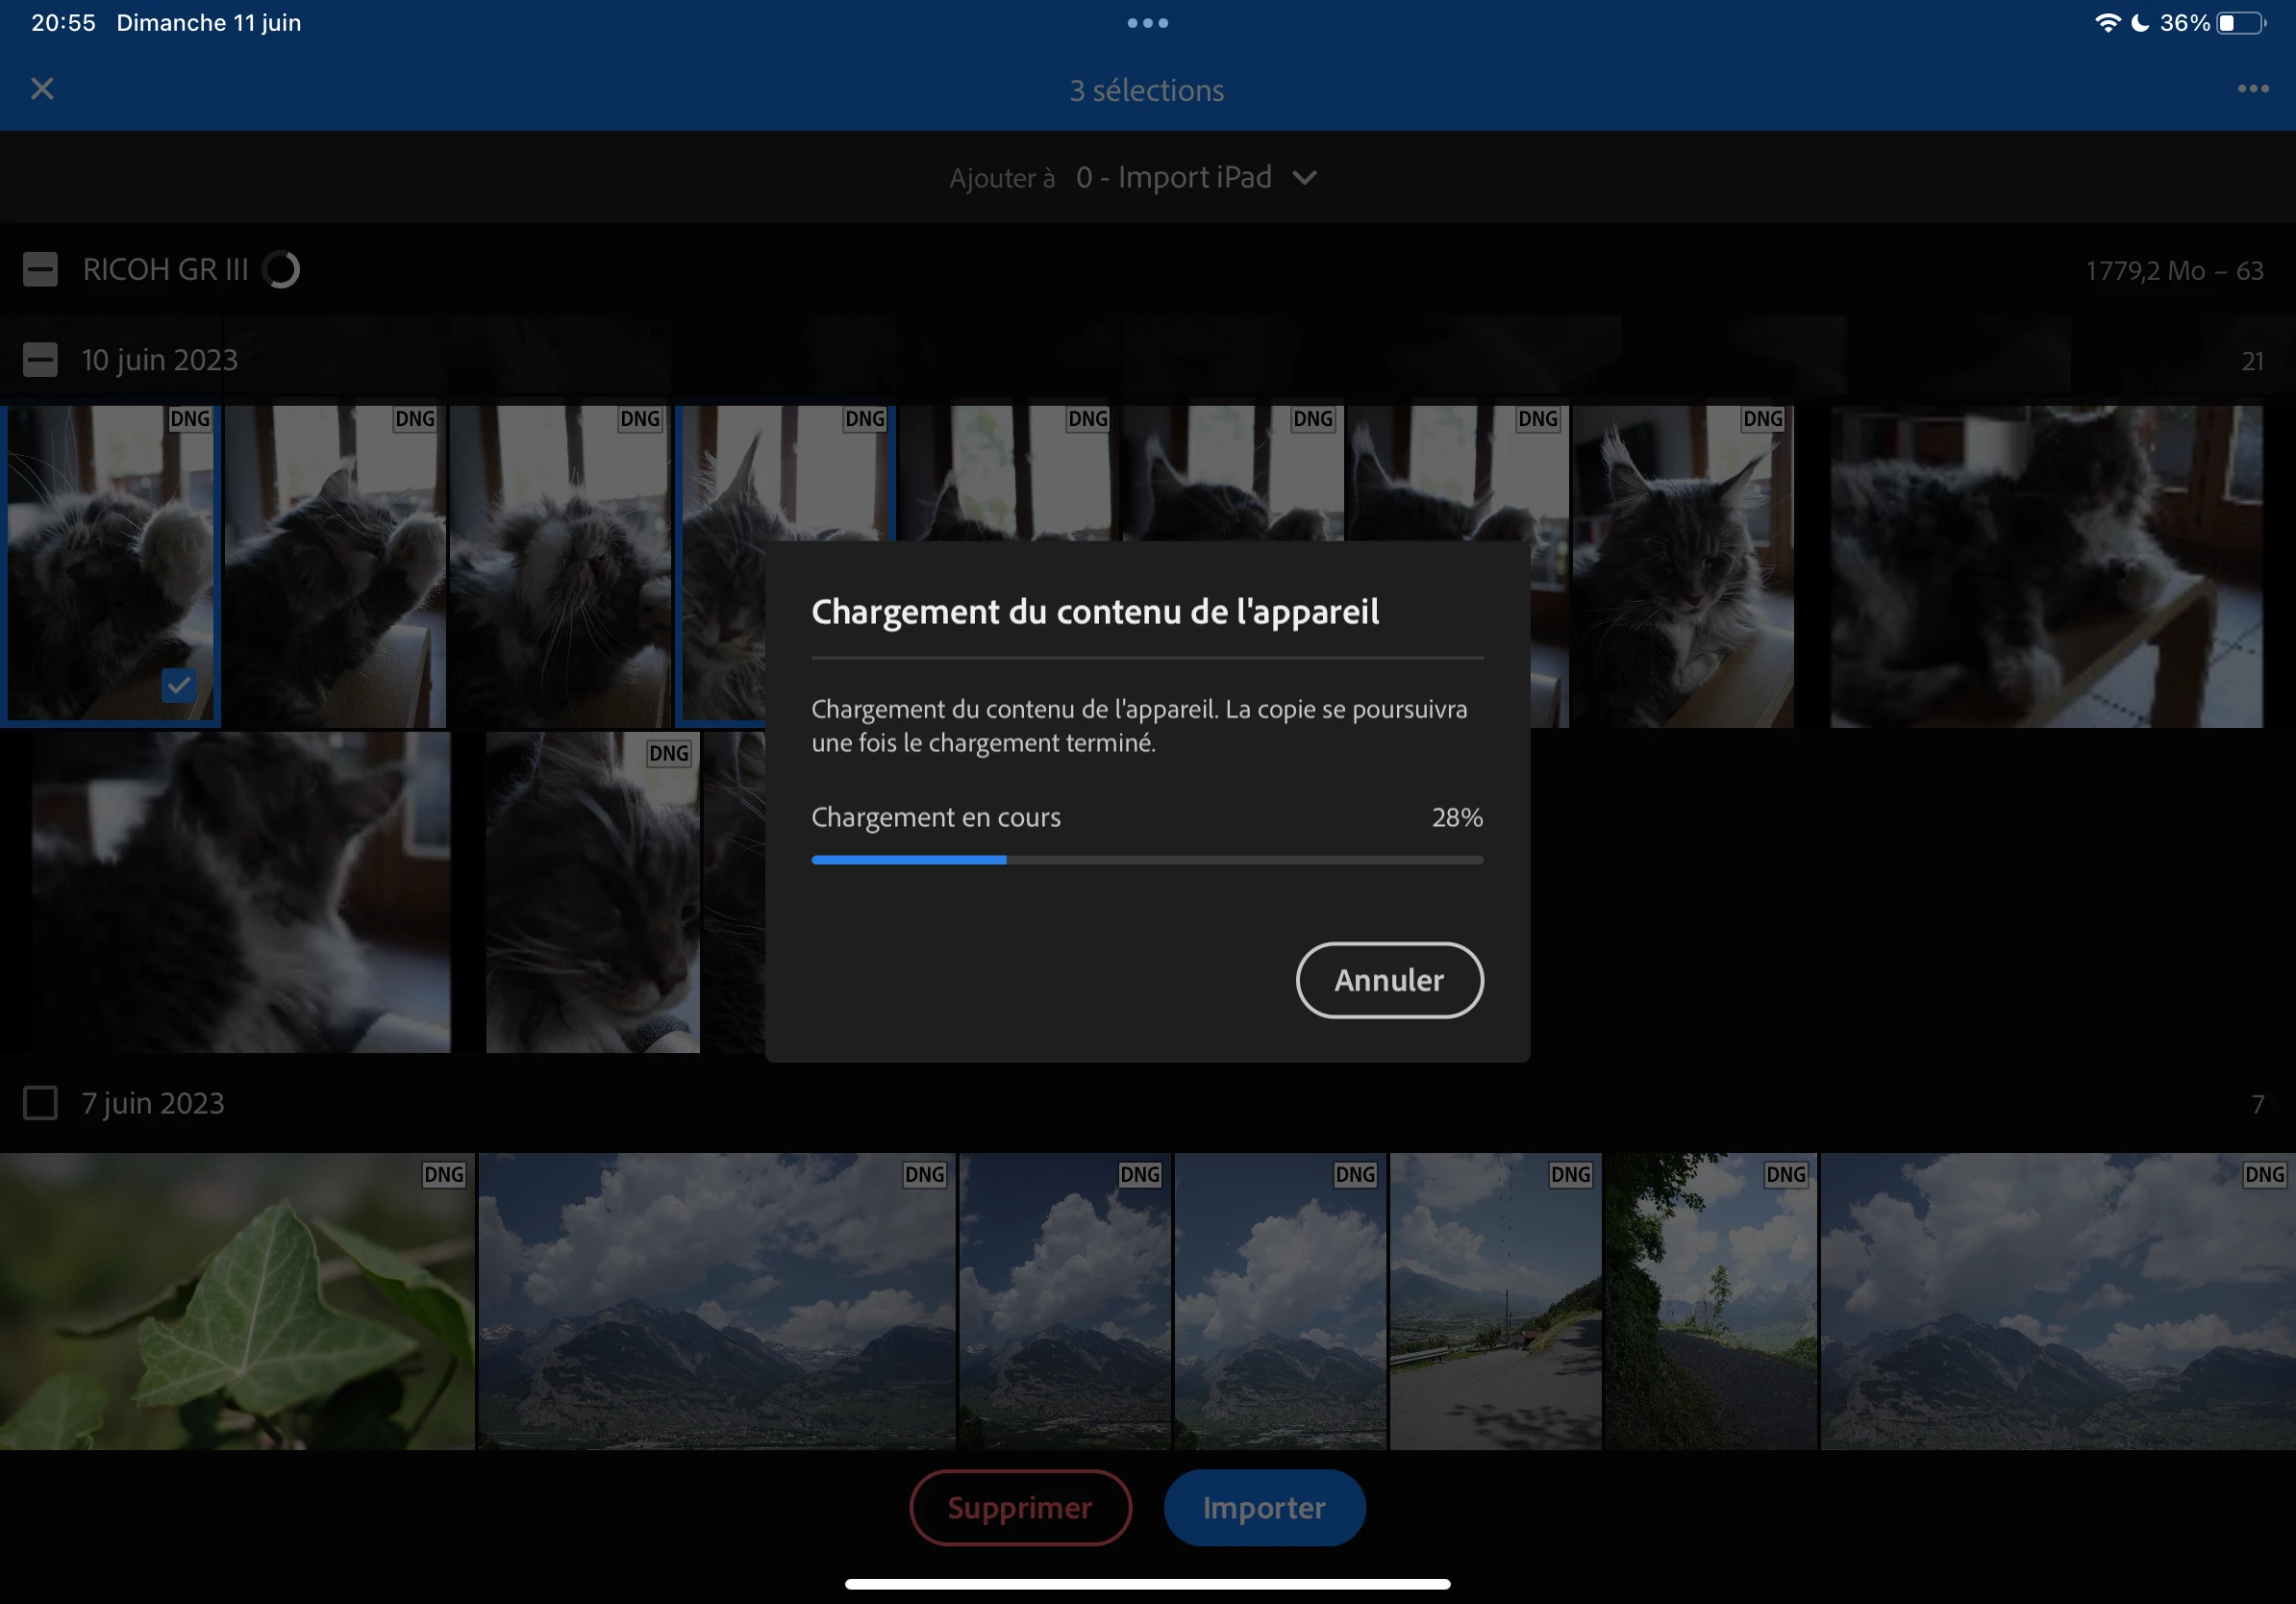Open the "0 - Import iPad" destination dropdown
Image resolution: width=2296 pixels, height=1604 pixels.
click(1173, 178)
